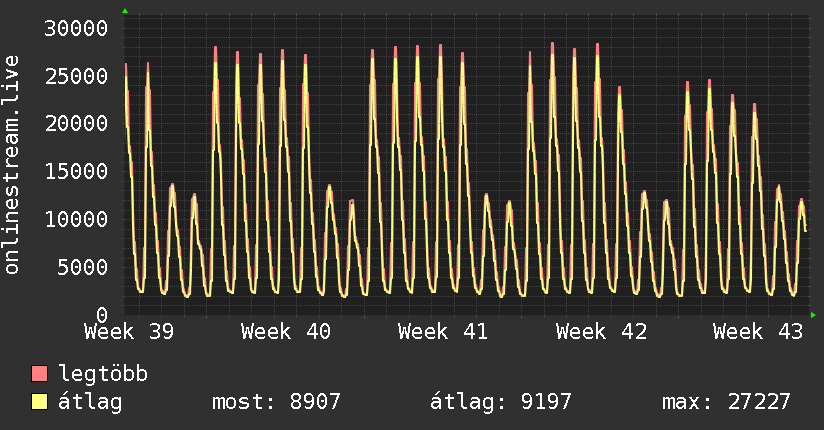Click the Week 39 axis label
This screenshot has height=430, width=824.
click(x=129, y=332)
